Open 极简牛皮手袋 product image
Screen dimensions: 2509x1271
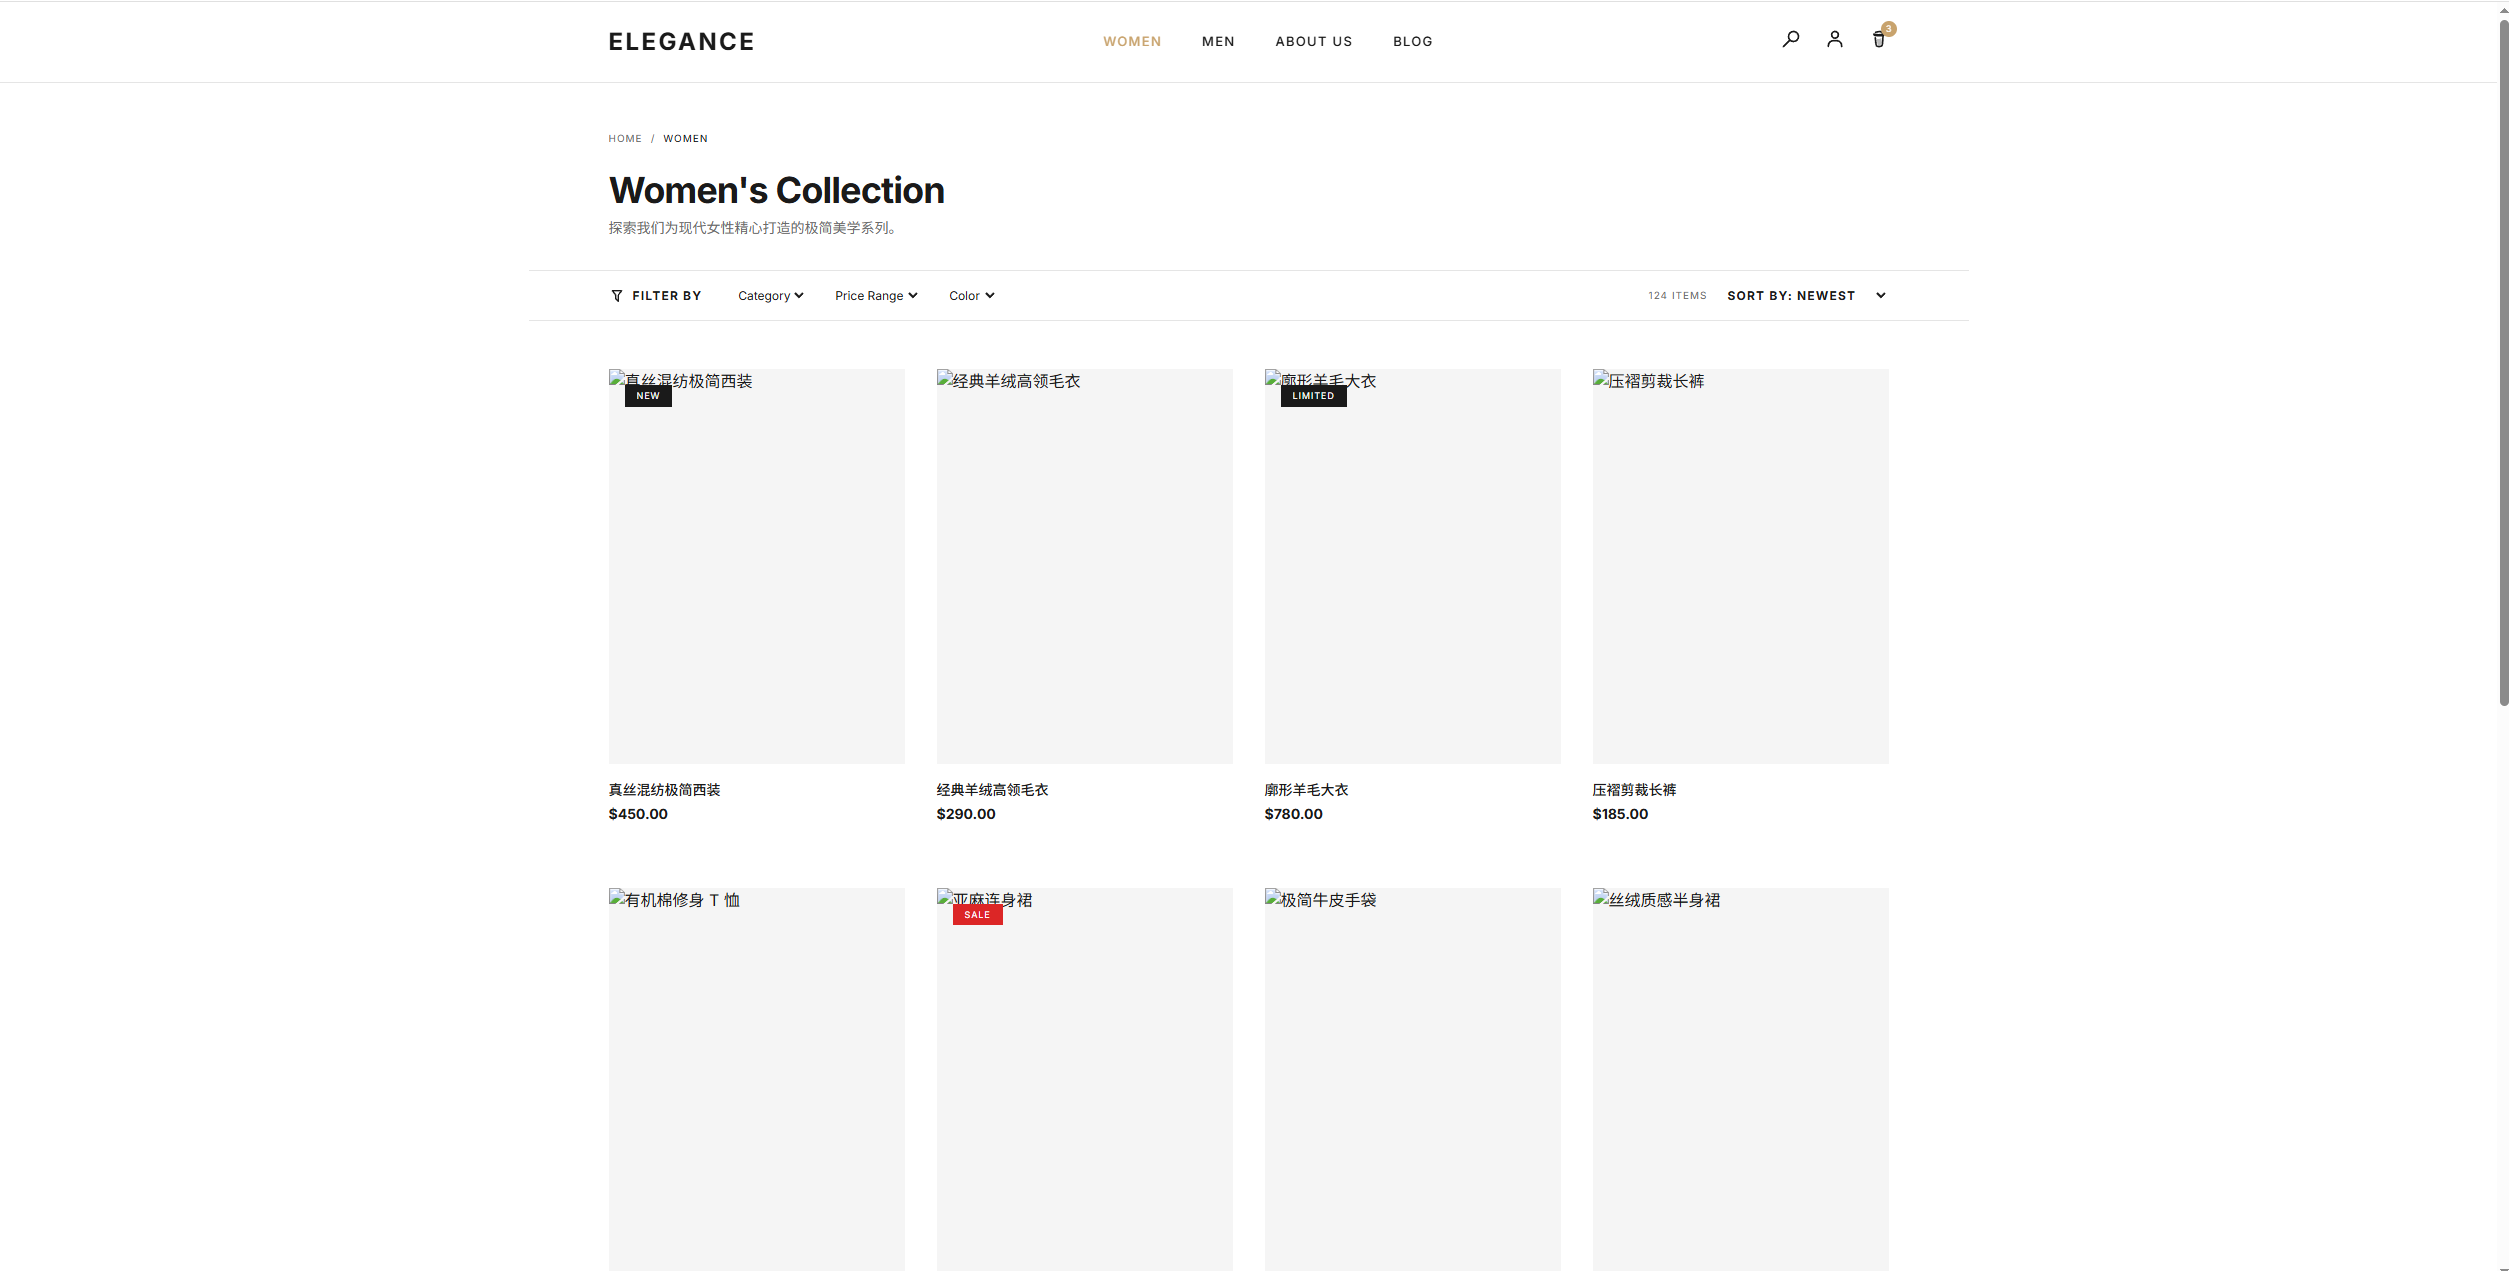(x=1412, y=1079)
